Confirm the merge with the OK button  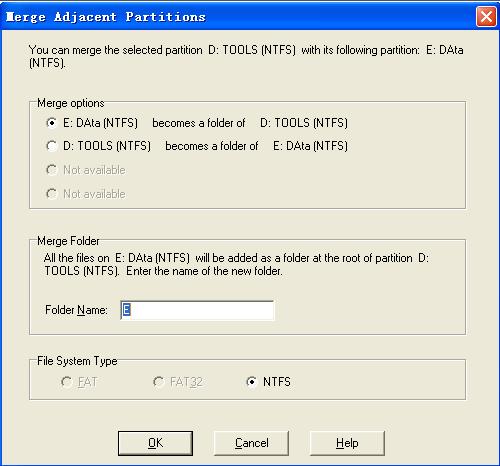155,443
